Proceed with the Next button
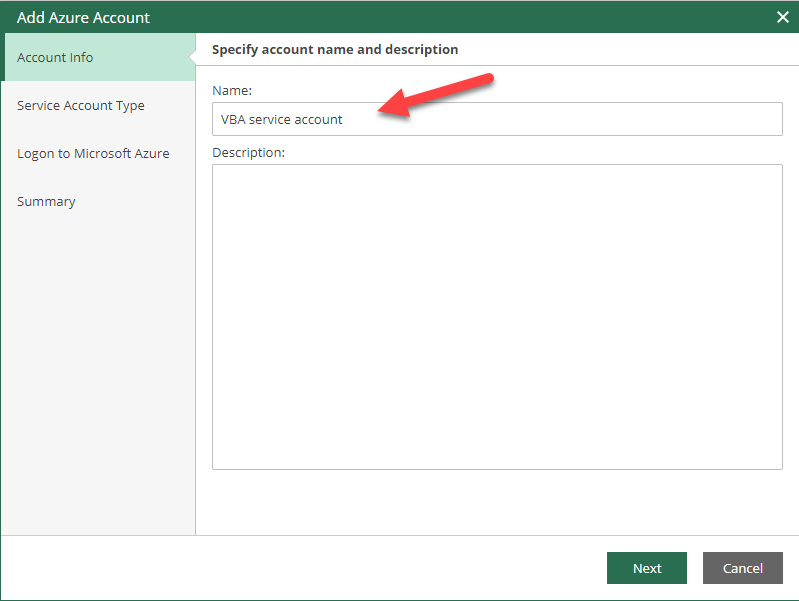Image resolution: width=799 pixels, height=601 pixels. [647, 568]
